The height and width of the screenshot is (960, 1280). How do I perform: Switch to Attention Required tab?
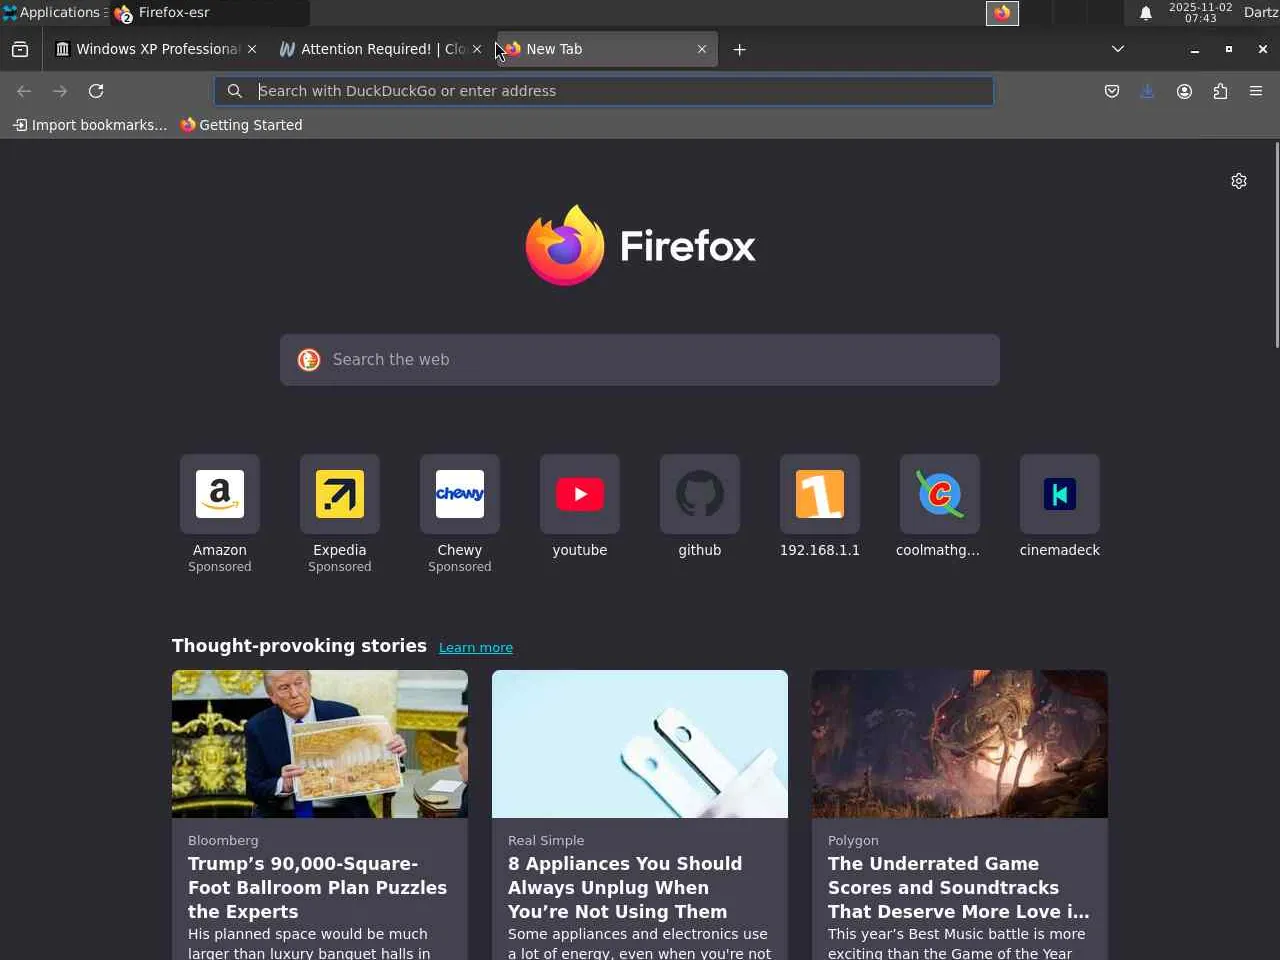(x=380, y=49)
